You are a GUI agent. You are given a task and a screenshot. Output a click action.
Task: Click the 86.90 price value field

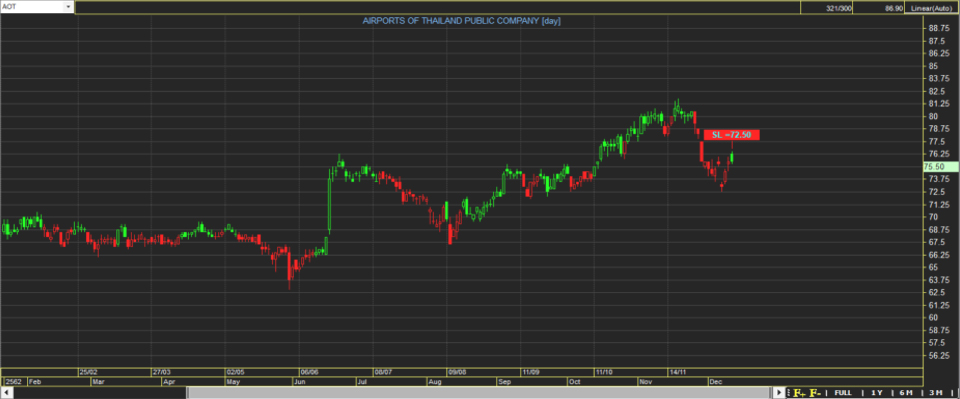coord(878,7)
